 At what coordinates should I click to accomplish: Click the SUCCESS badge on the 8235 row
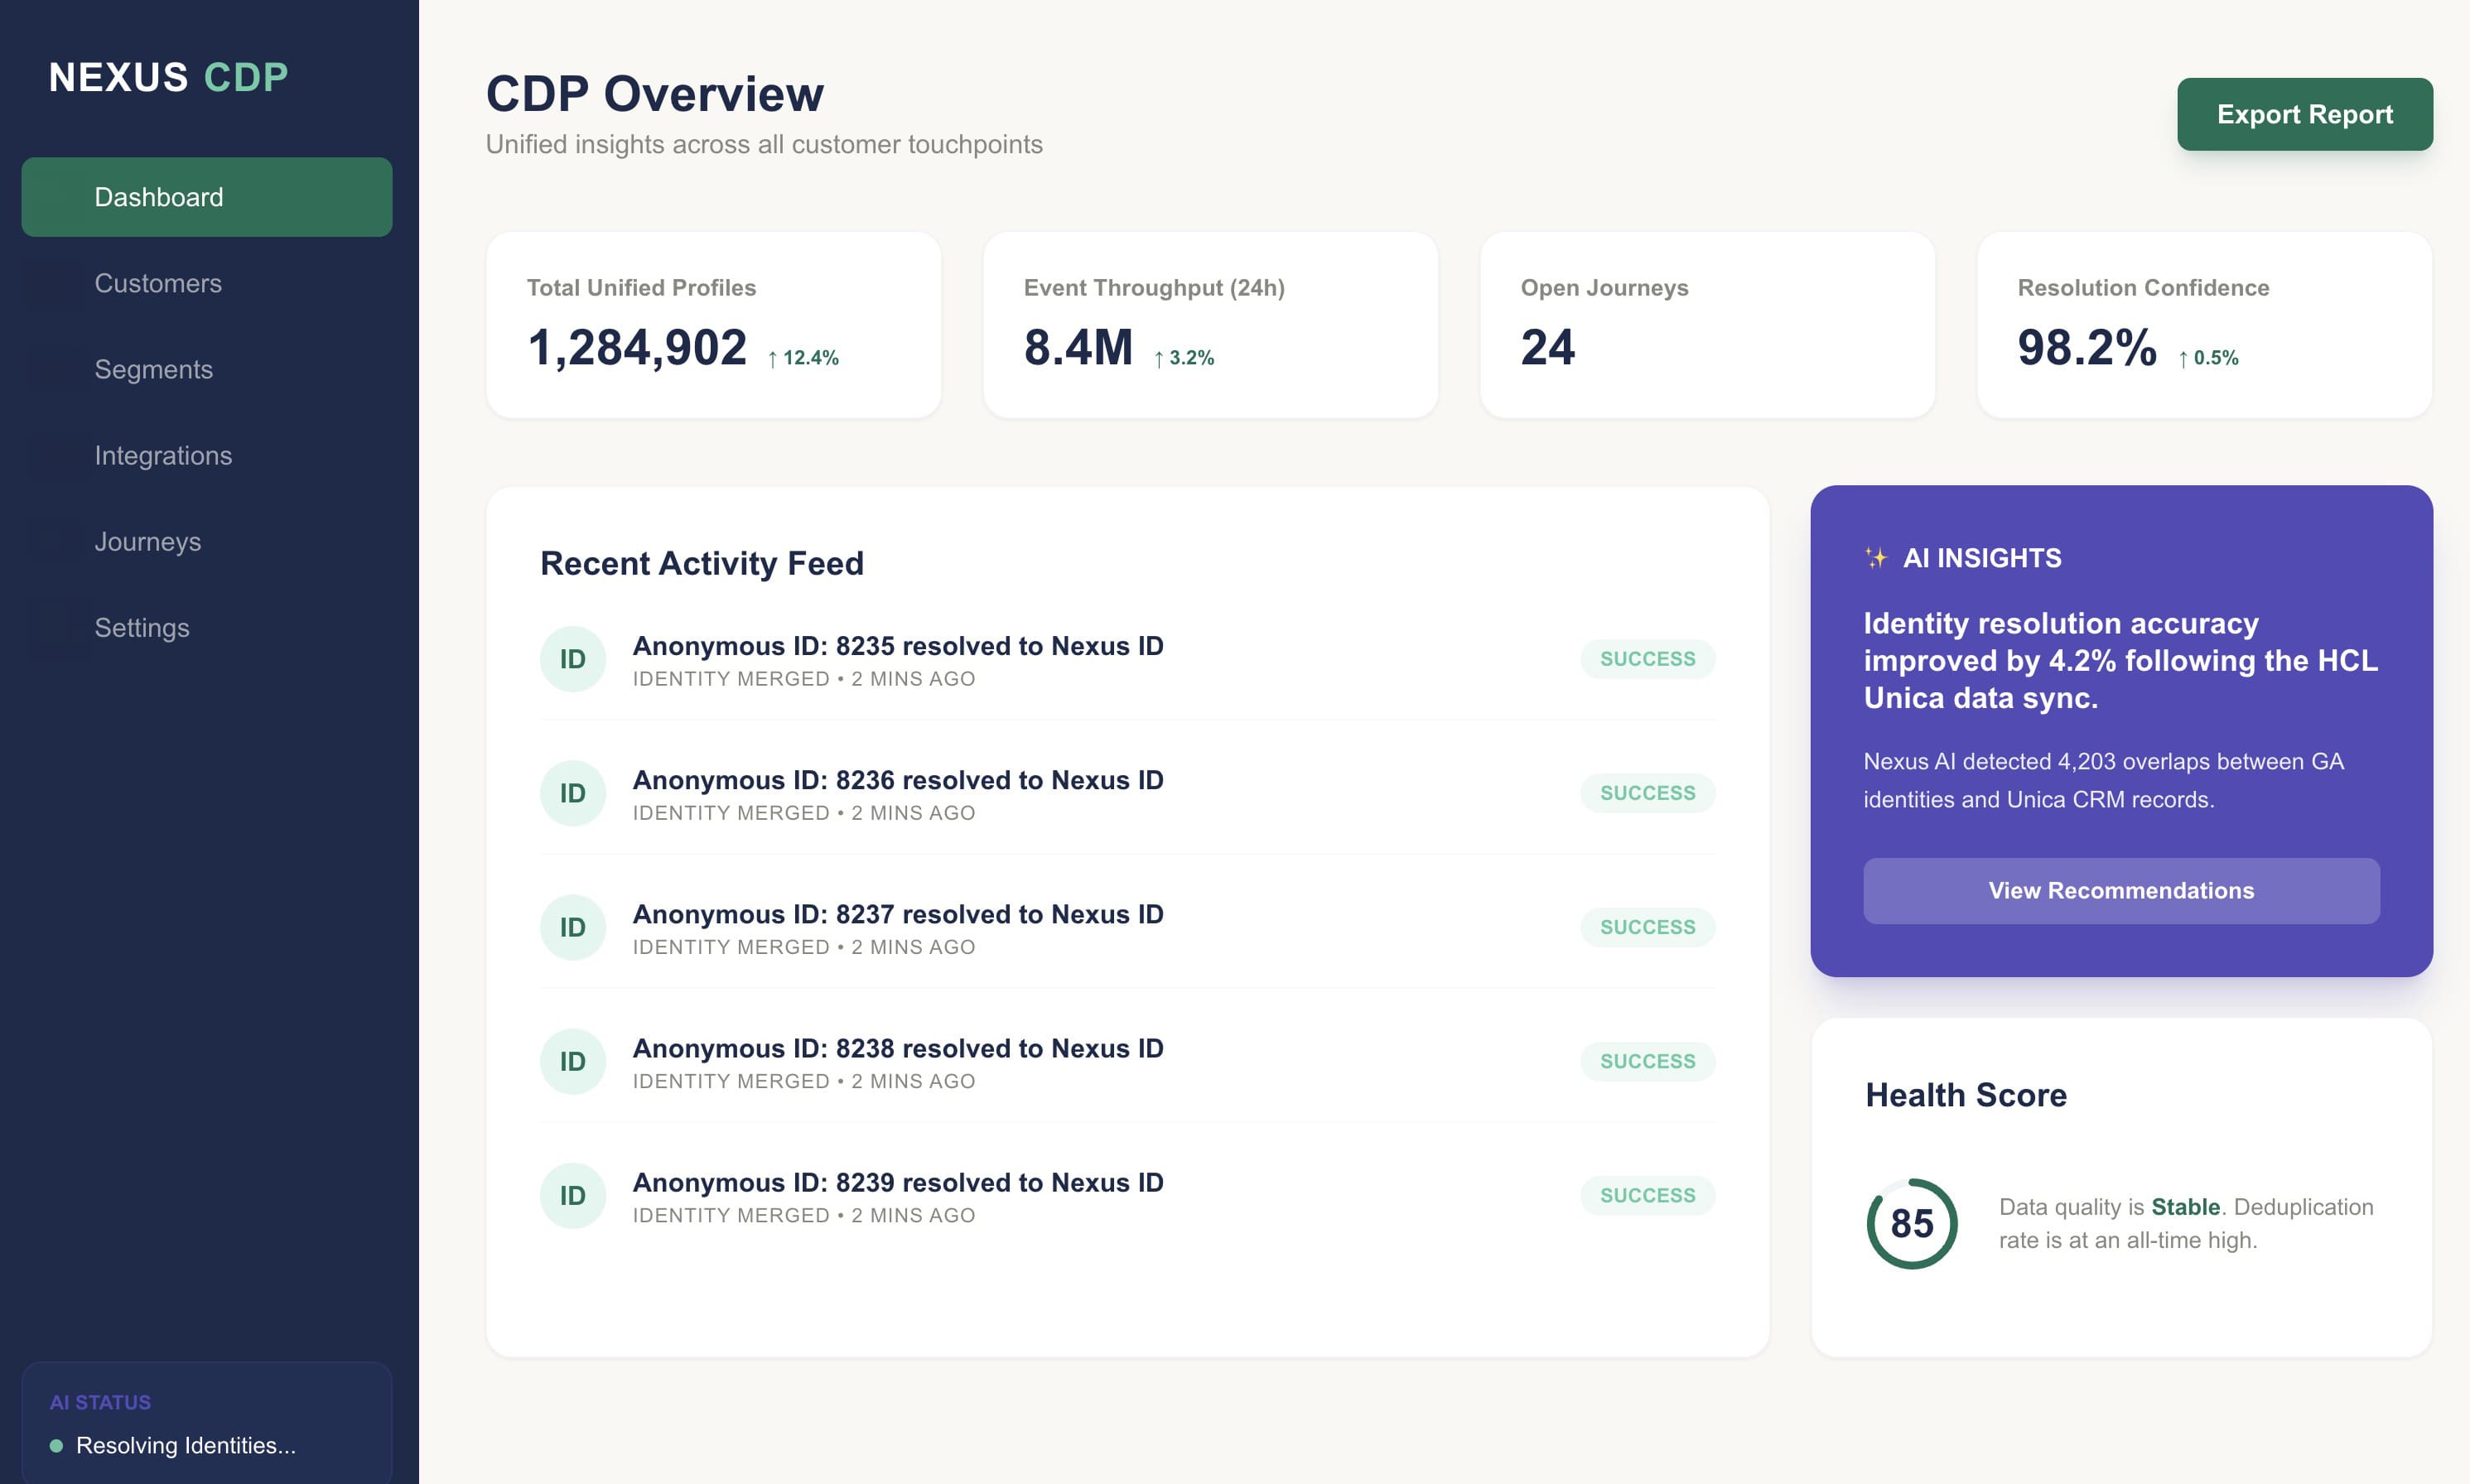point(1647,659)
